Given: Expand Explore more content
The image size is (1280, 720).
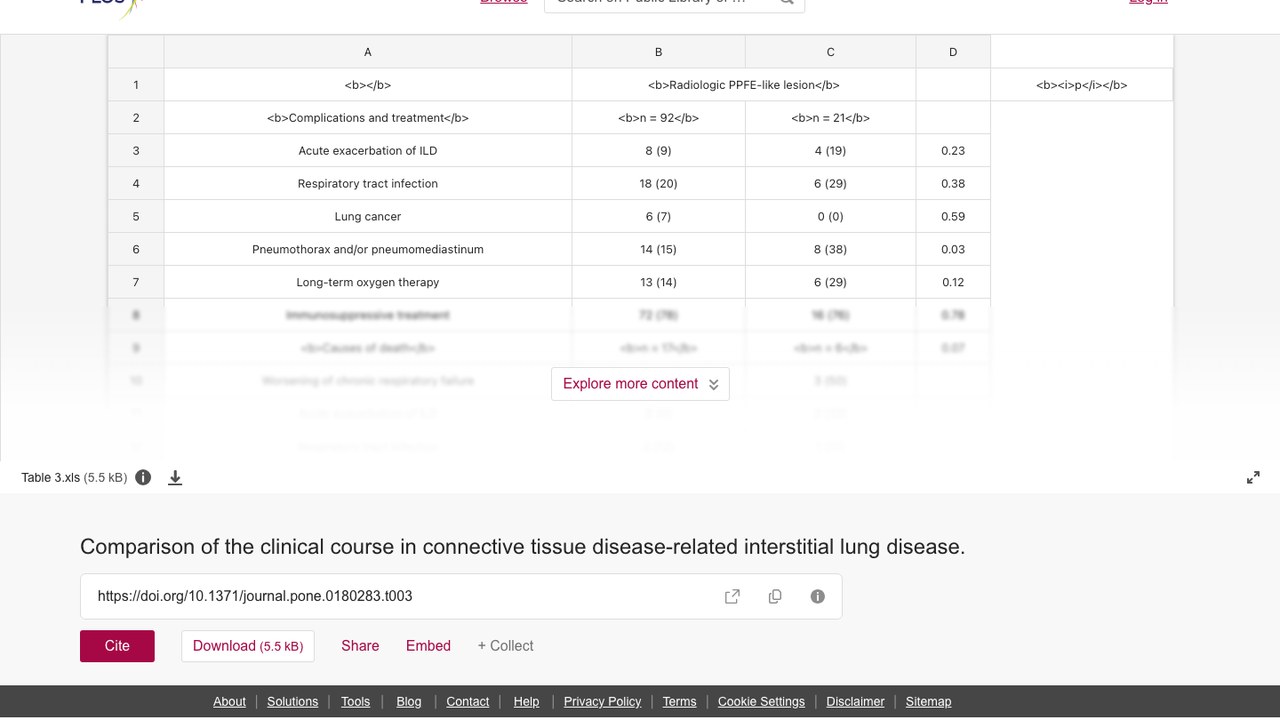Looking at the screenshot, I should [640, 384].
